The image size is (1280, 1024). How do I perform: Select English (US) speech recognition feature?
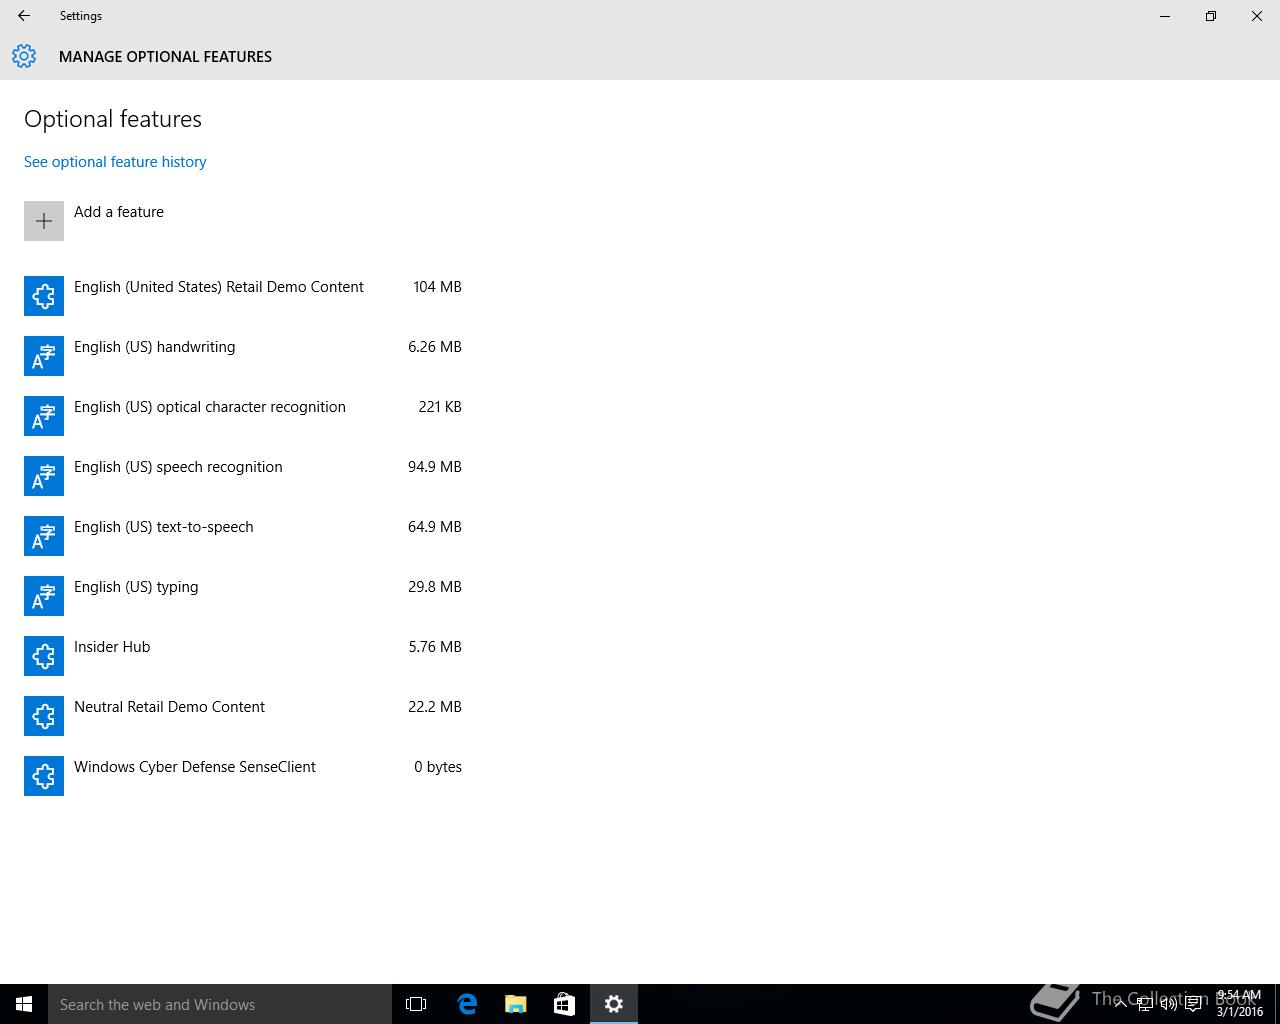[243, 476]
